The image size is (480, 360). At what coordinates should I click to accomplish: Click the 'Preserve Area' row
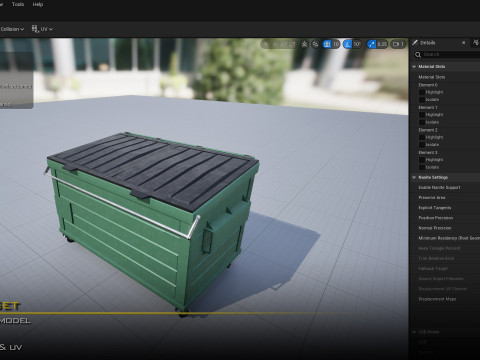tap(445, 198)
